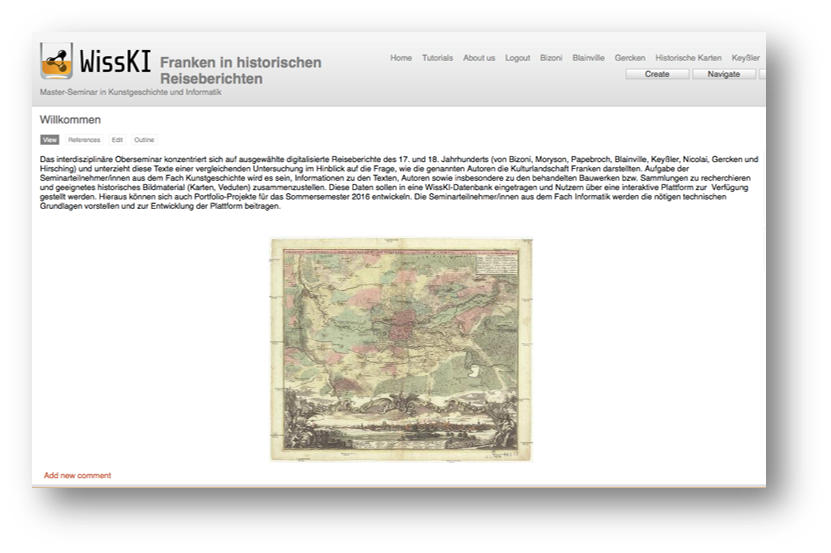The image size is (831, 553).
Task: Click the Create button
Action: click(657, 74)
